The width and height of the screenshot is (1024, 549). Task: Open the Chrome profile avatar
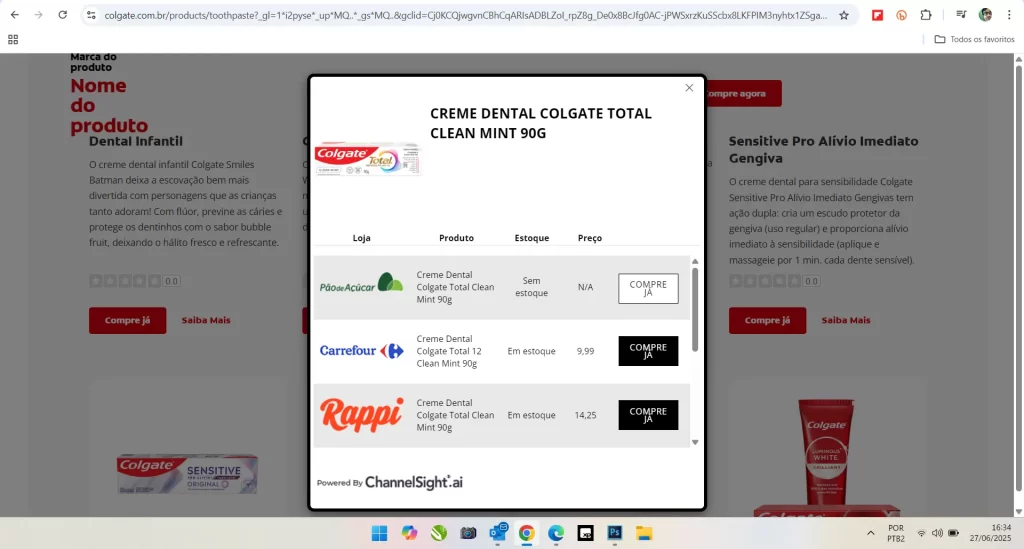(x=985, y=14)
